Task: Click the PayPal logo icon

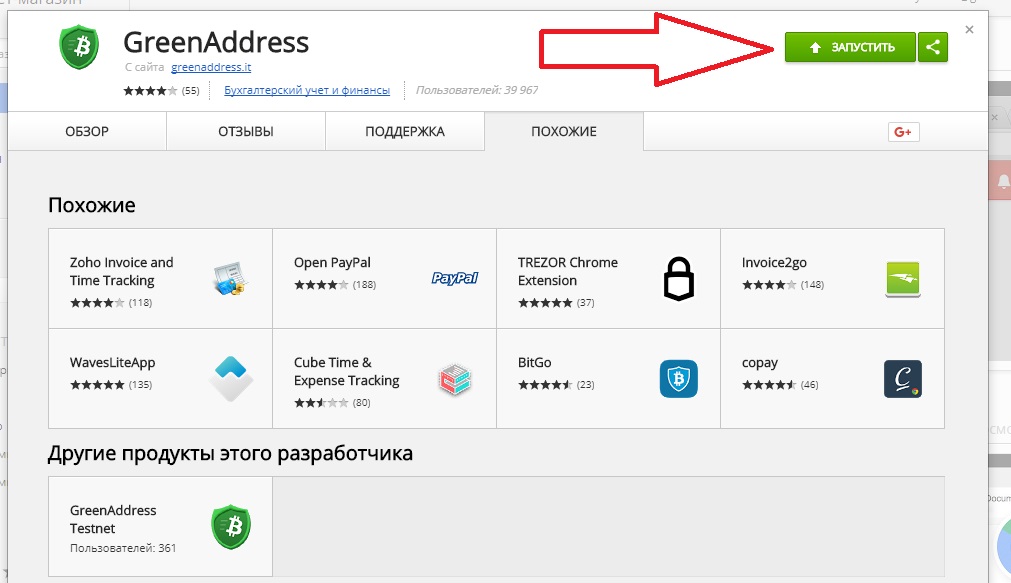Action: point(455,278)
